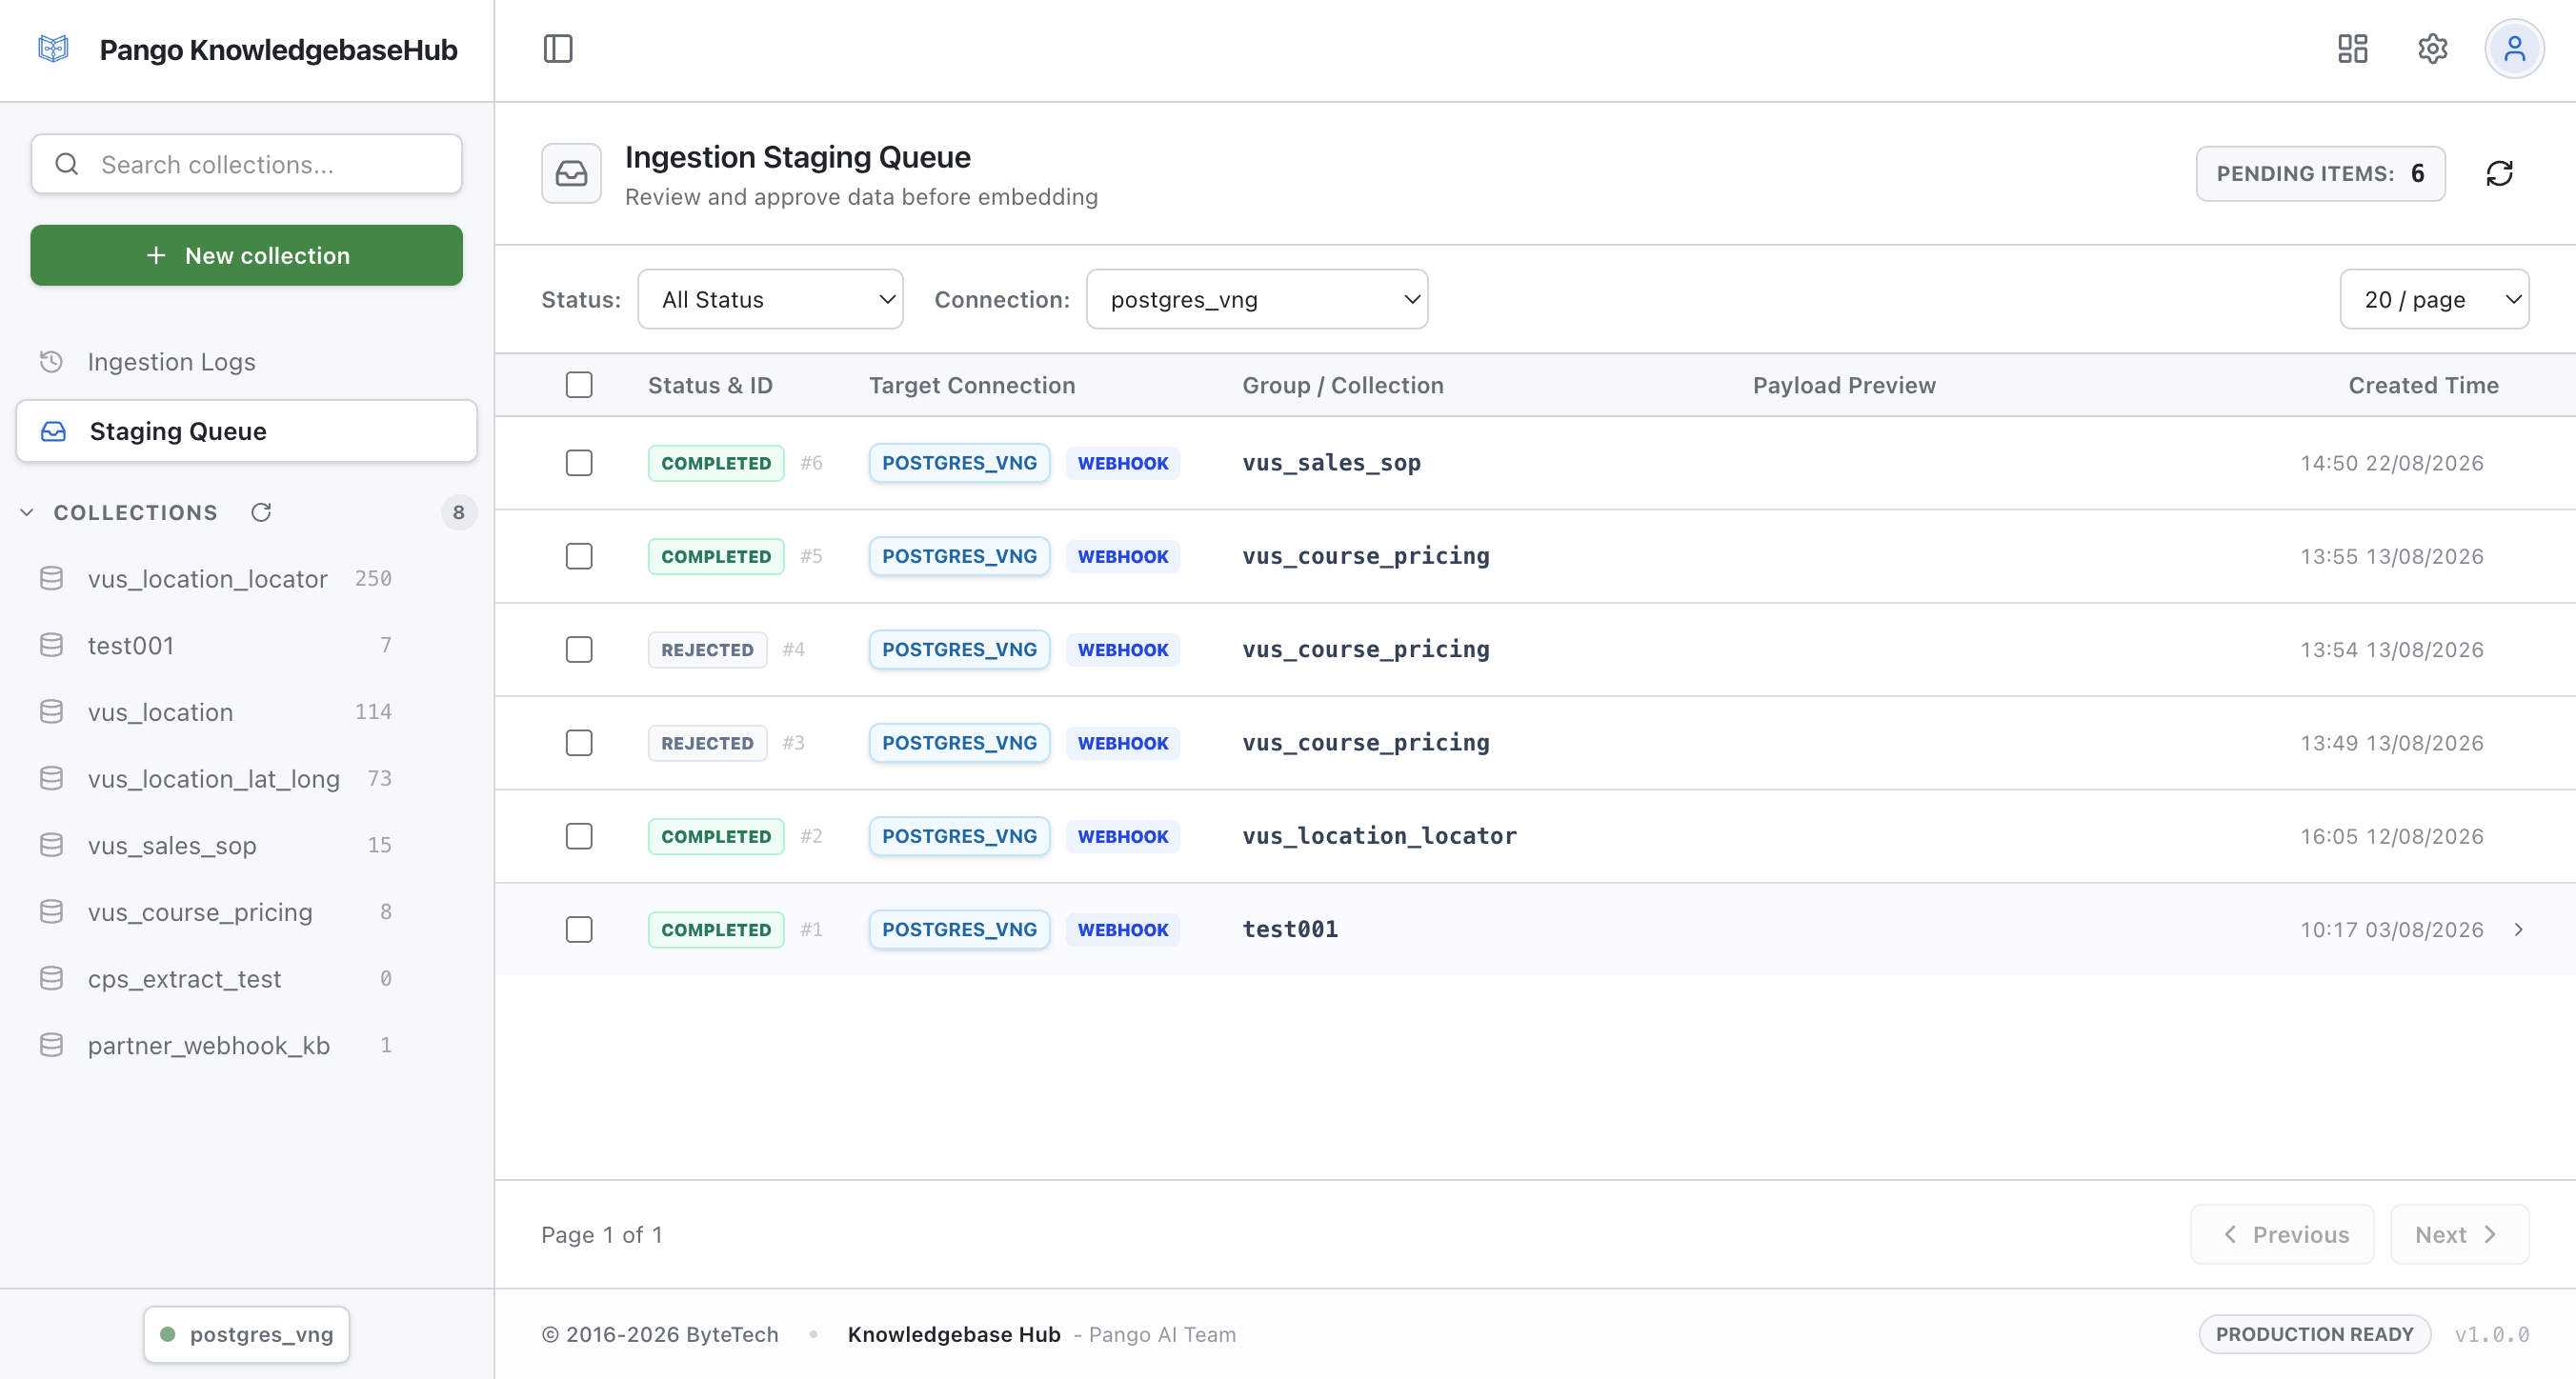
Task: Click the Pango KnowledgebaseHub logo icon
Action: tap(53, 48)
